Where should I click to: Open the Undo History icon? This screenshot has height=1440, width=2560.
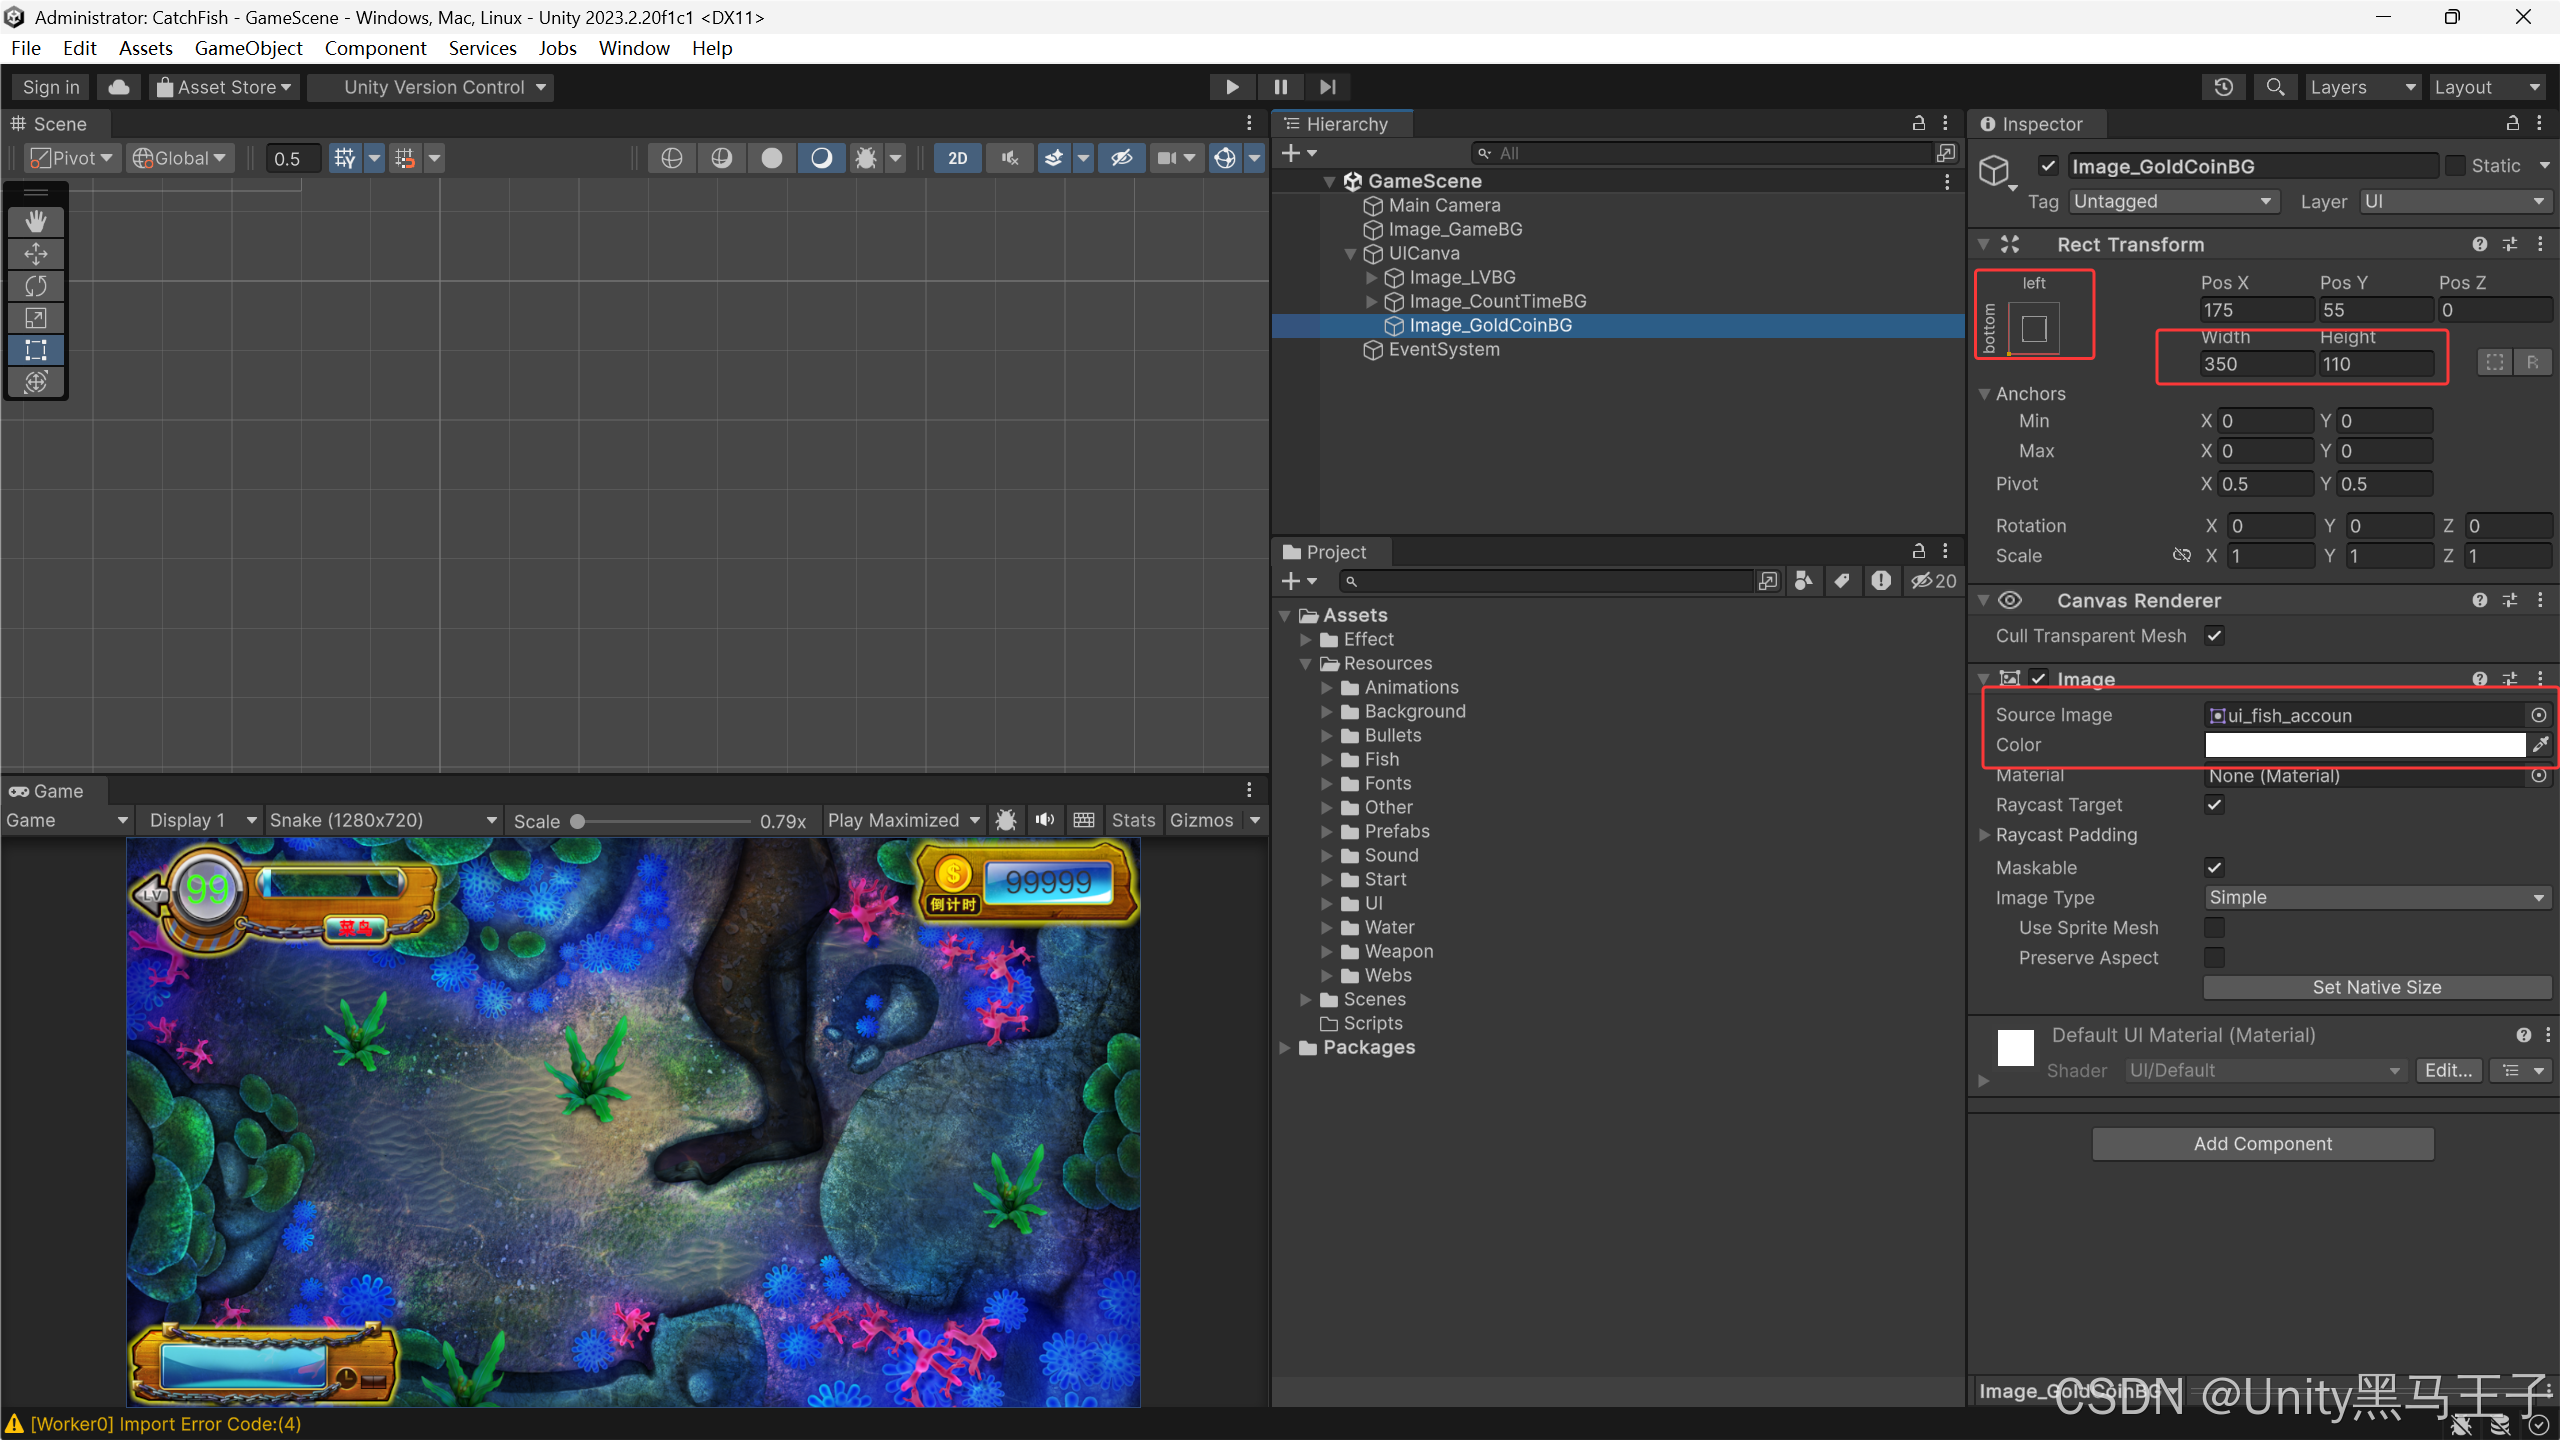coord(2223,87)
